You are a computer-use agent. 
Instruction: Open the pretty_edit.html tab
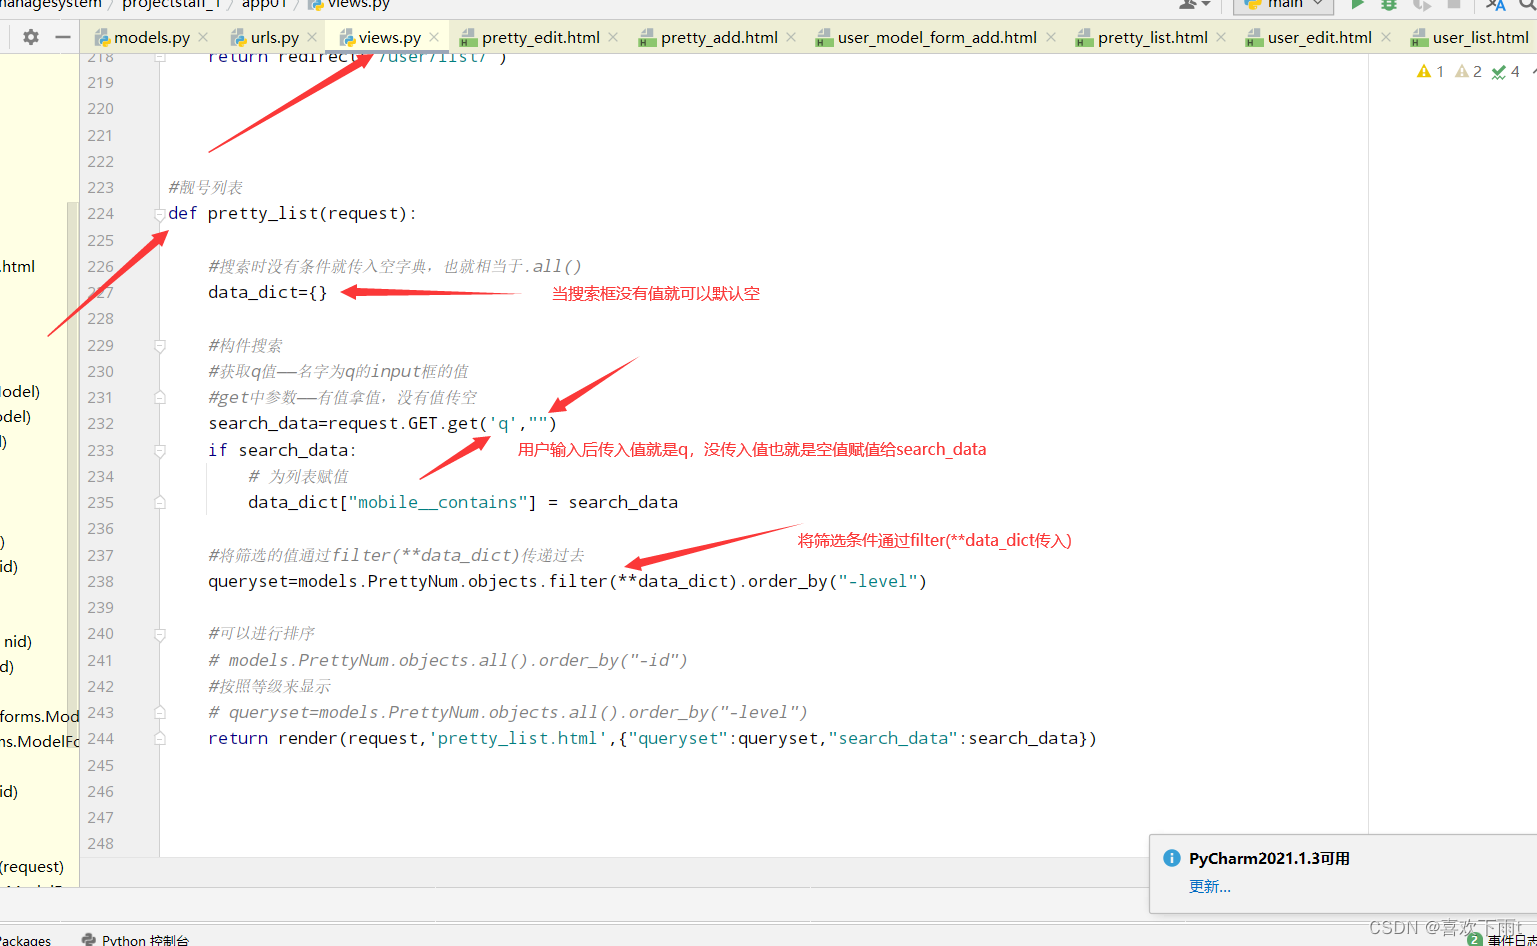[540, 37]
